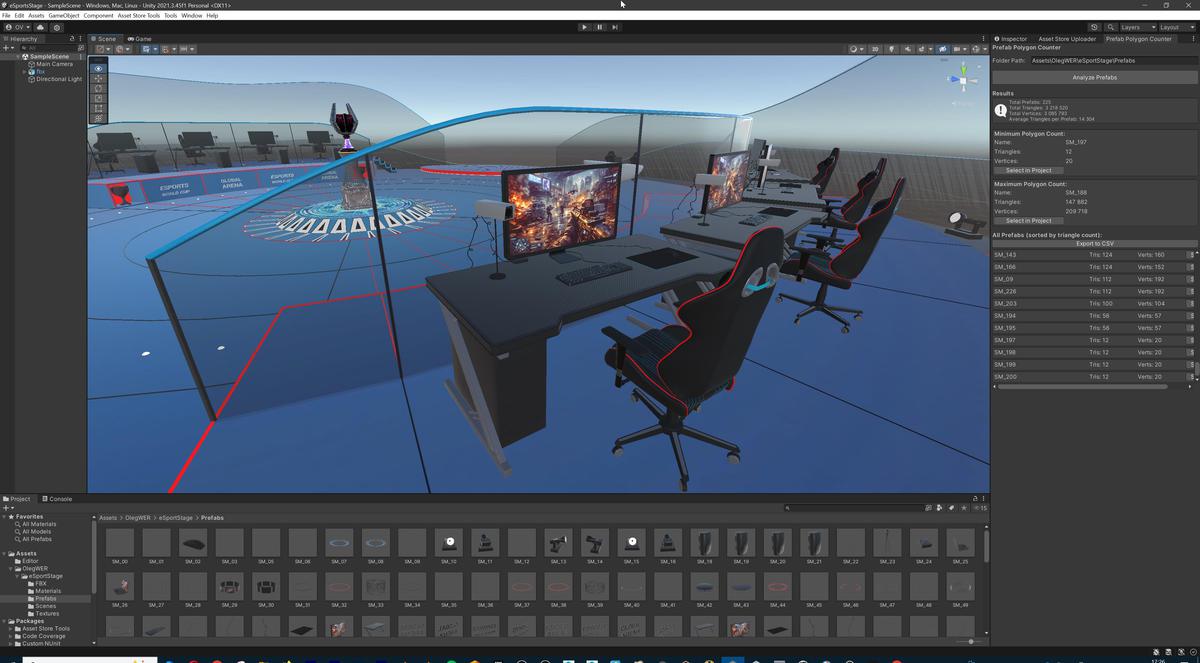Switch to the Console tab

pos(57,498)
